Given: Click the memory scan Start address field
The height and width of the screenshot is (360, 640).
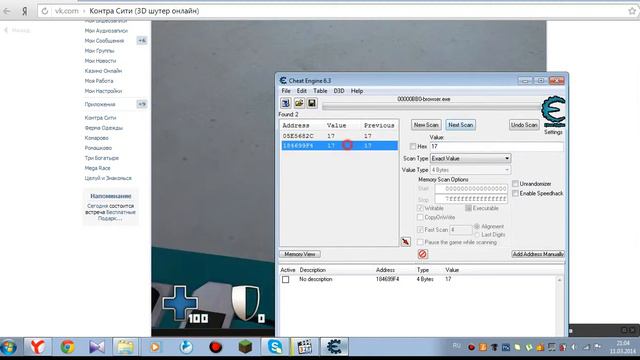Looking at the screenshot, I should [471, 189].
